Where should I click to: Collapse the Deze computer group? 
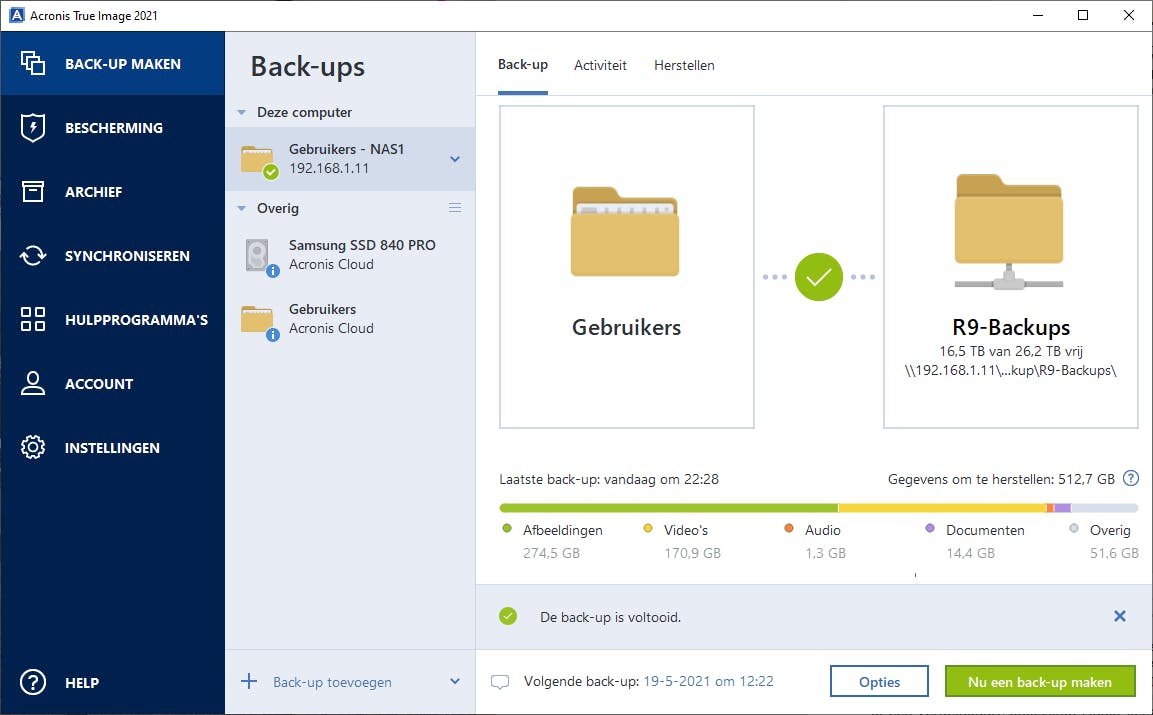240,112
